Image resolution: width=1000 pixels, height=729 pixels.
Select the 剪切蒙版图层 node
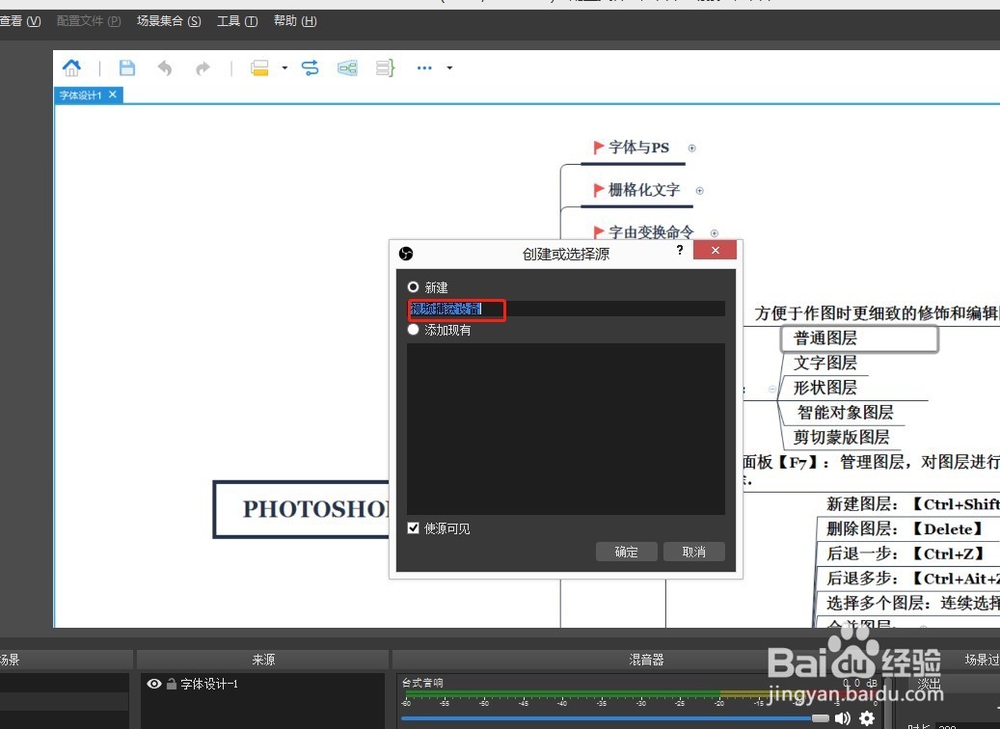pyautogui.click(x=841, y=437)
